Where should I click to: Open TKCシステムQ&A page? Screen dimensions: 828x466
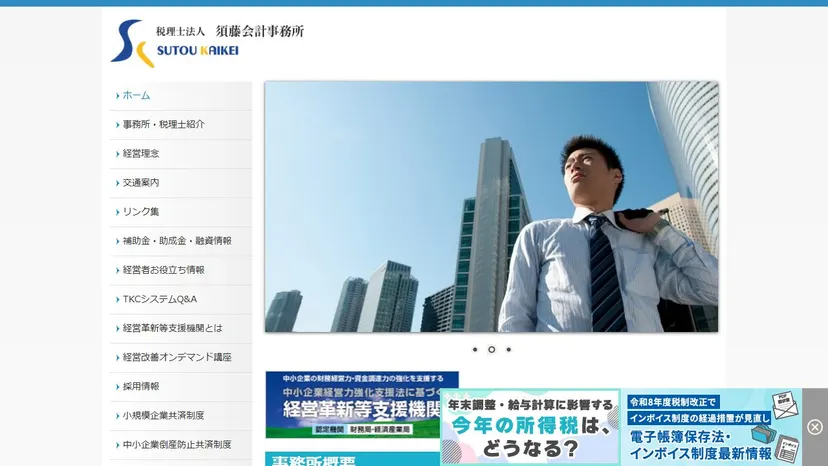click(181, 299)
